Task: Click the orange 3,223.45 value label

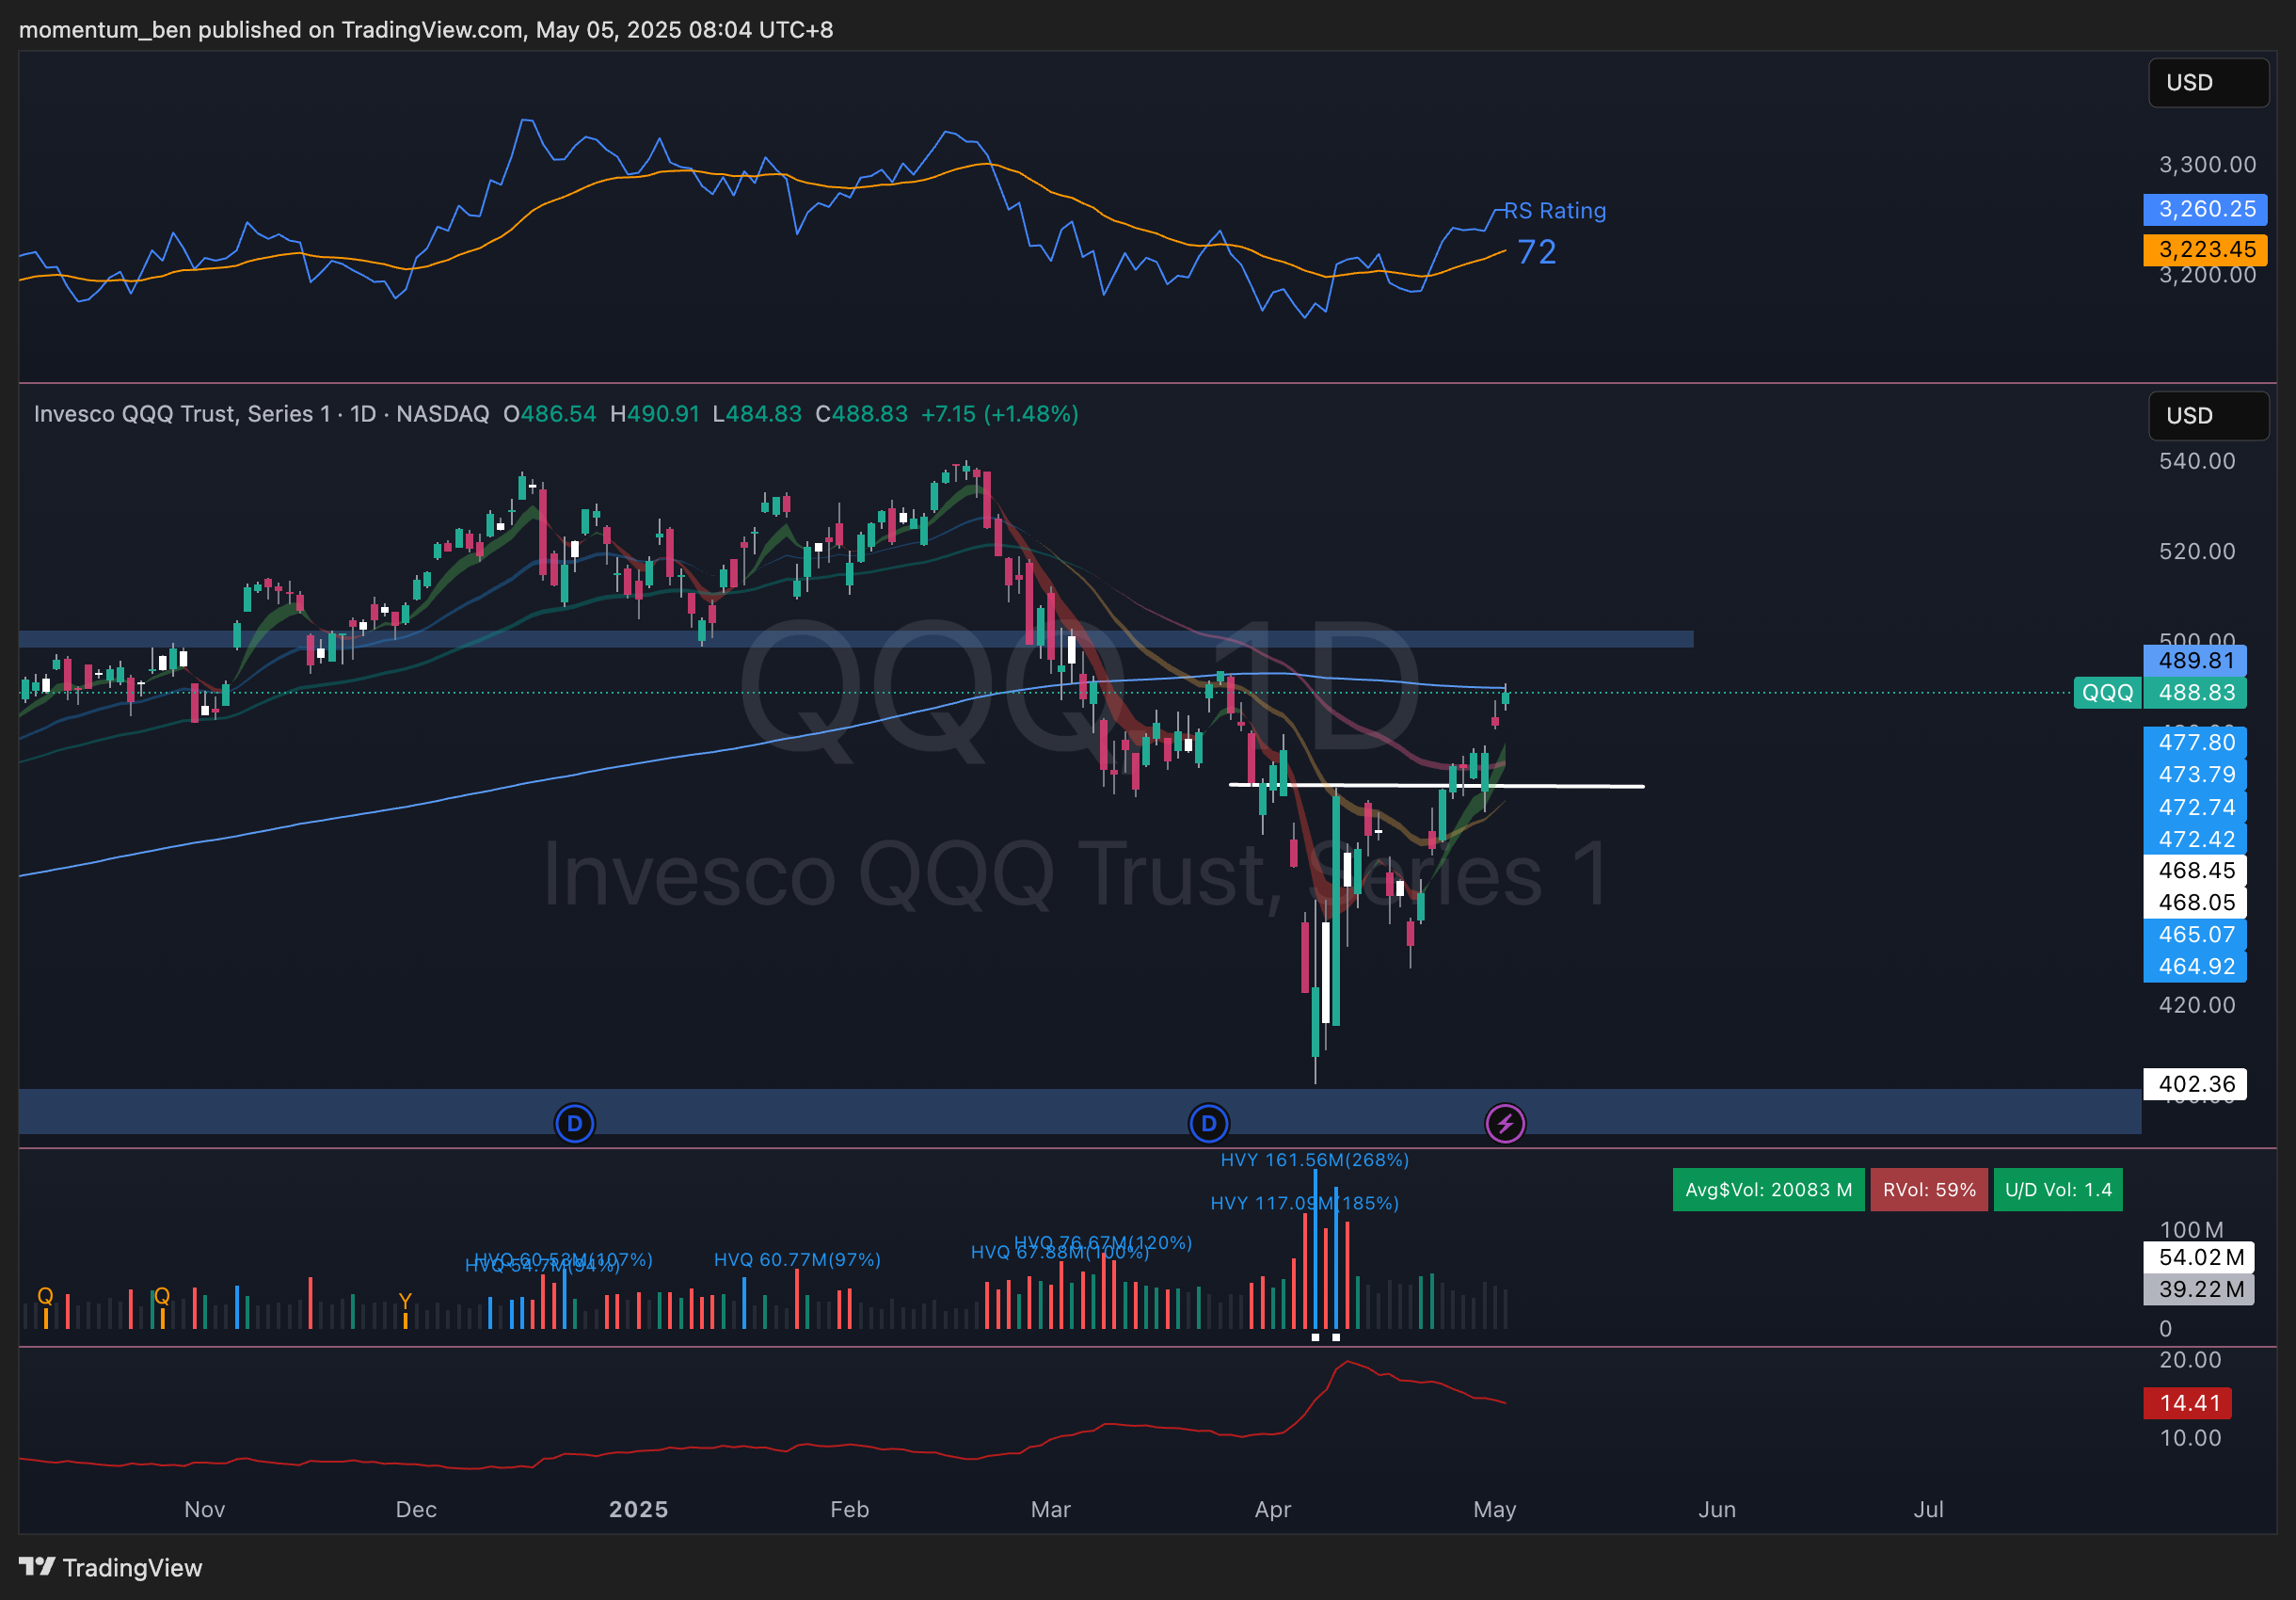Action: [2205, 249]
